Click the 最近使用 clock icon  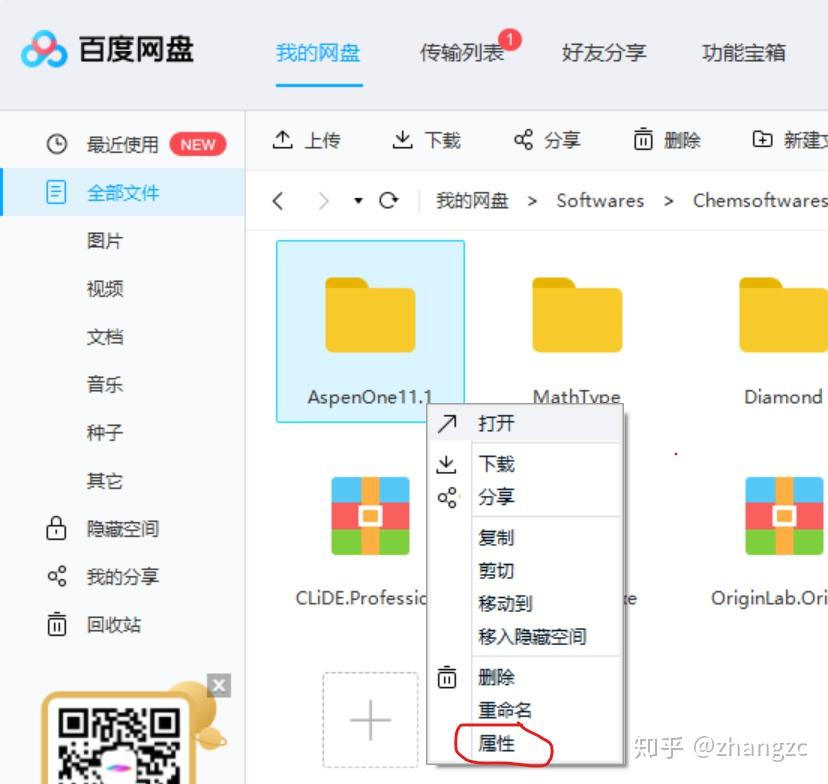click(x=57, y=144)
